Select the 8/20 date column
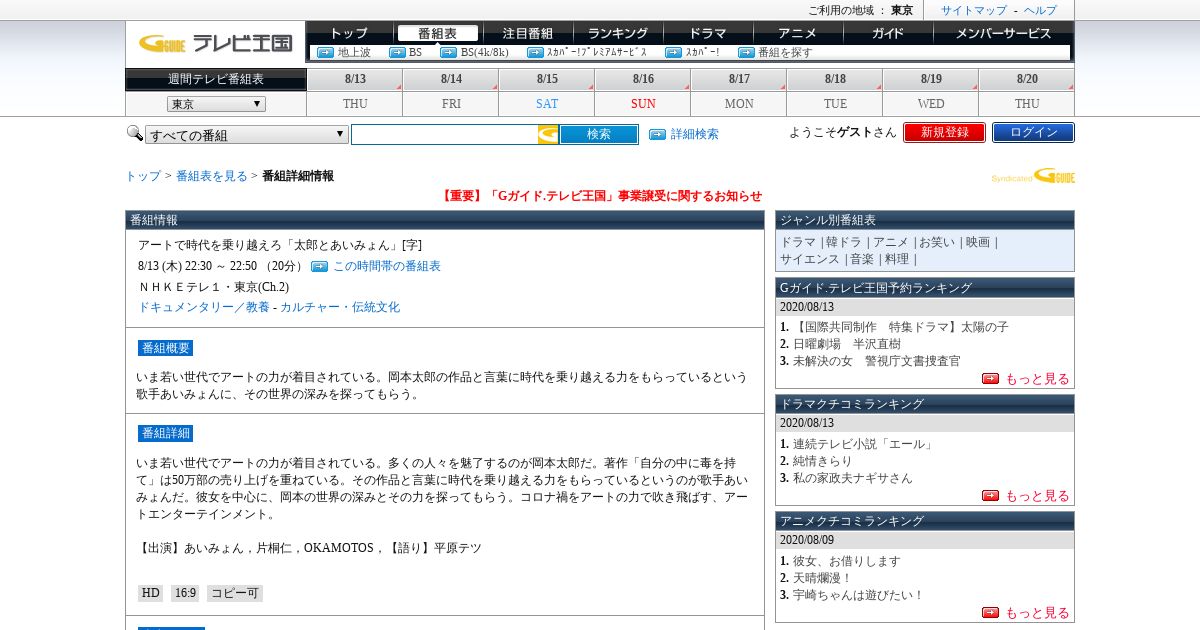 click(1027, 79)
